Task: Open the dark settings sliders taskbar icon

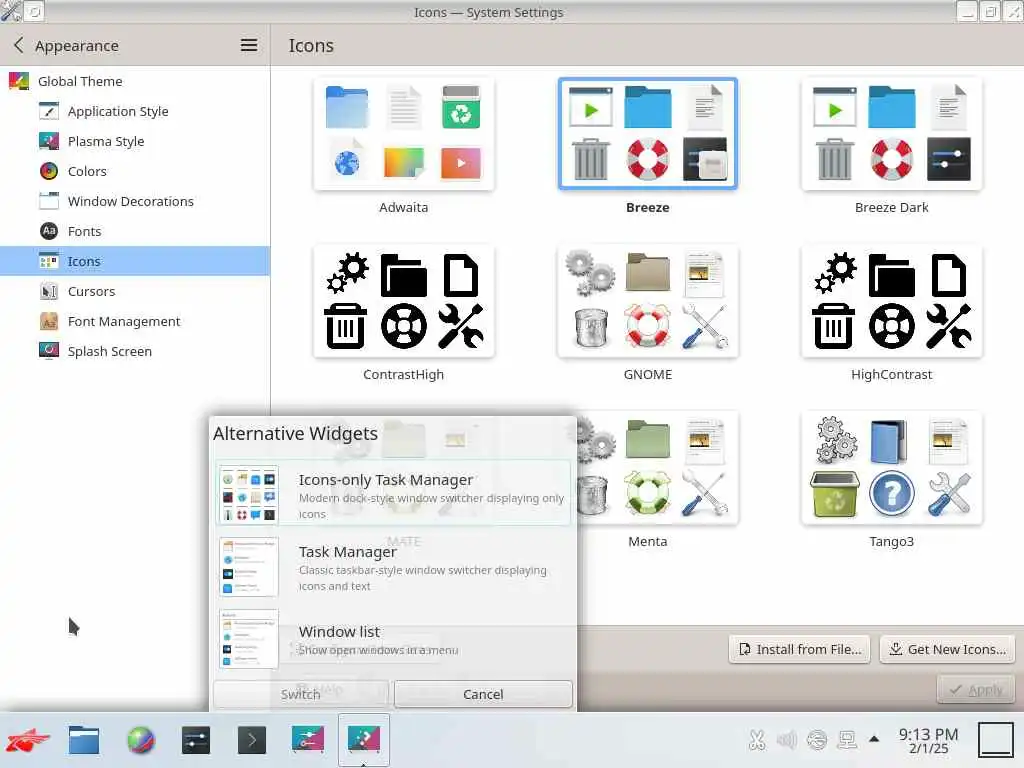Action: [x=196, y=740]
